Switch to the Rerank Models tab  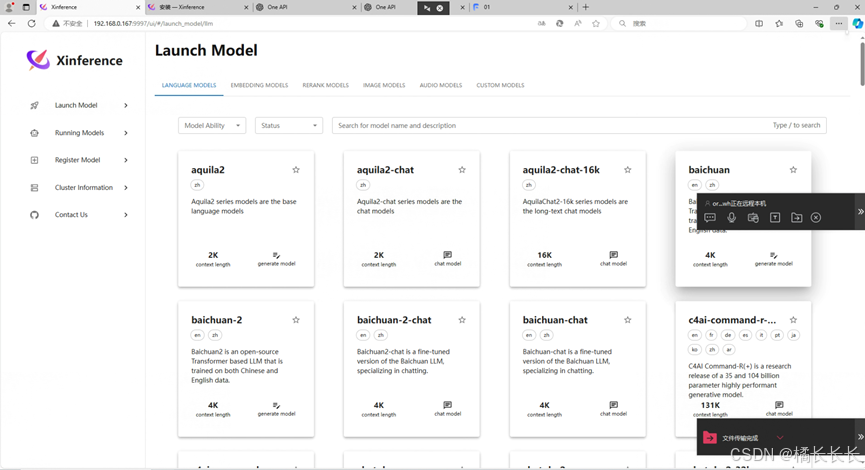coord(325,86)
